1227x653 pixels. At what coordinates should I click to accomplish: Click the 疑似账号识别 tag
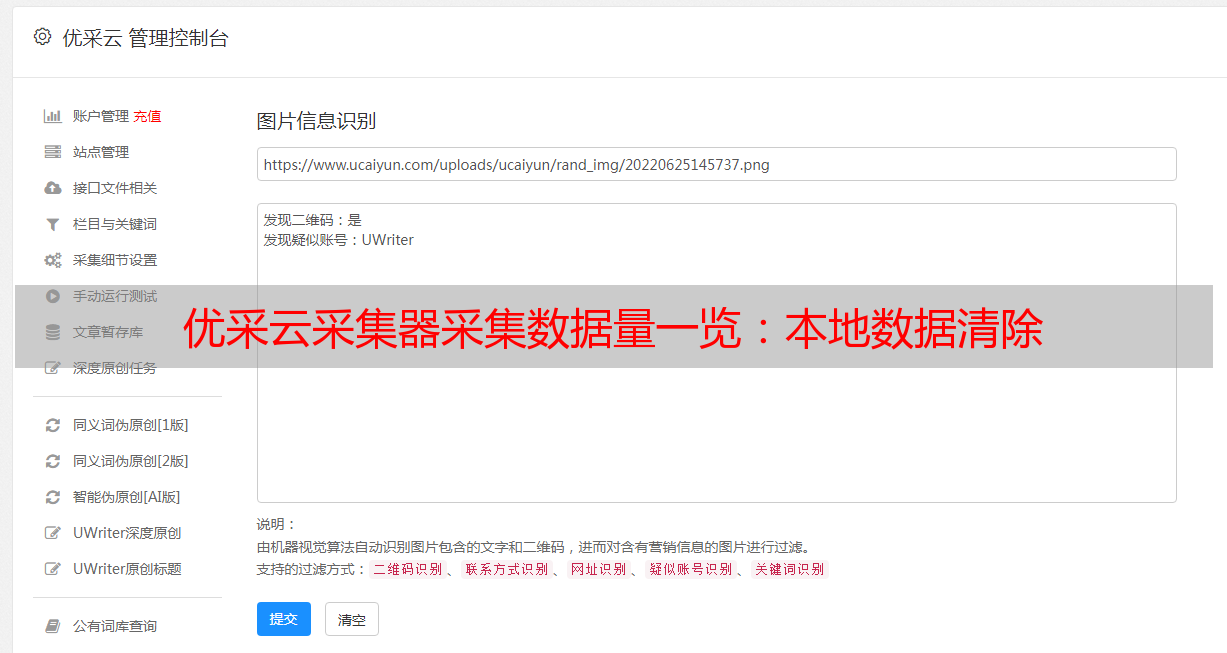[690, 569]
